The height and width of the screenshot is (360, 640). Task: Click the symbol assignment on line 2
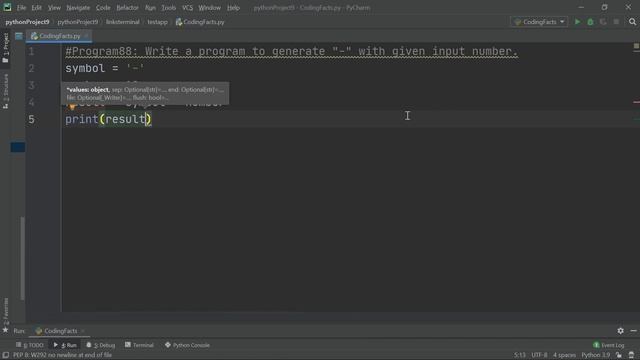point(104,68)
